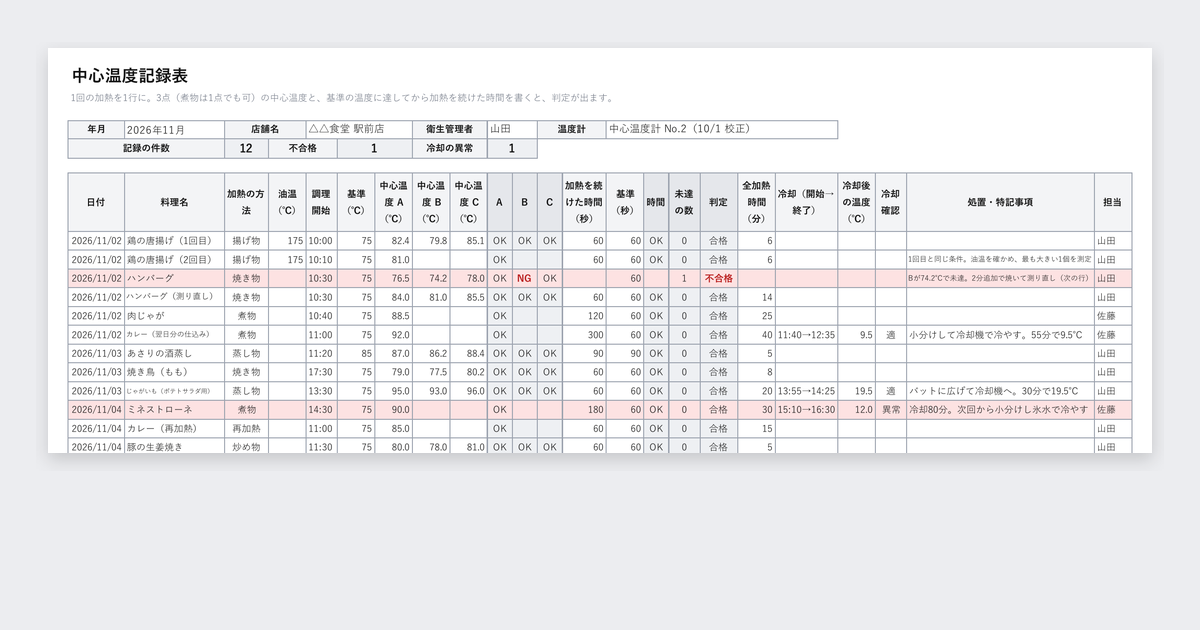
Task: Click dish cell あさりの酒蒸し
Action: pos(174,354)
